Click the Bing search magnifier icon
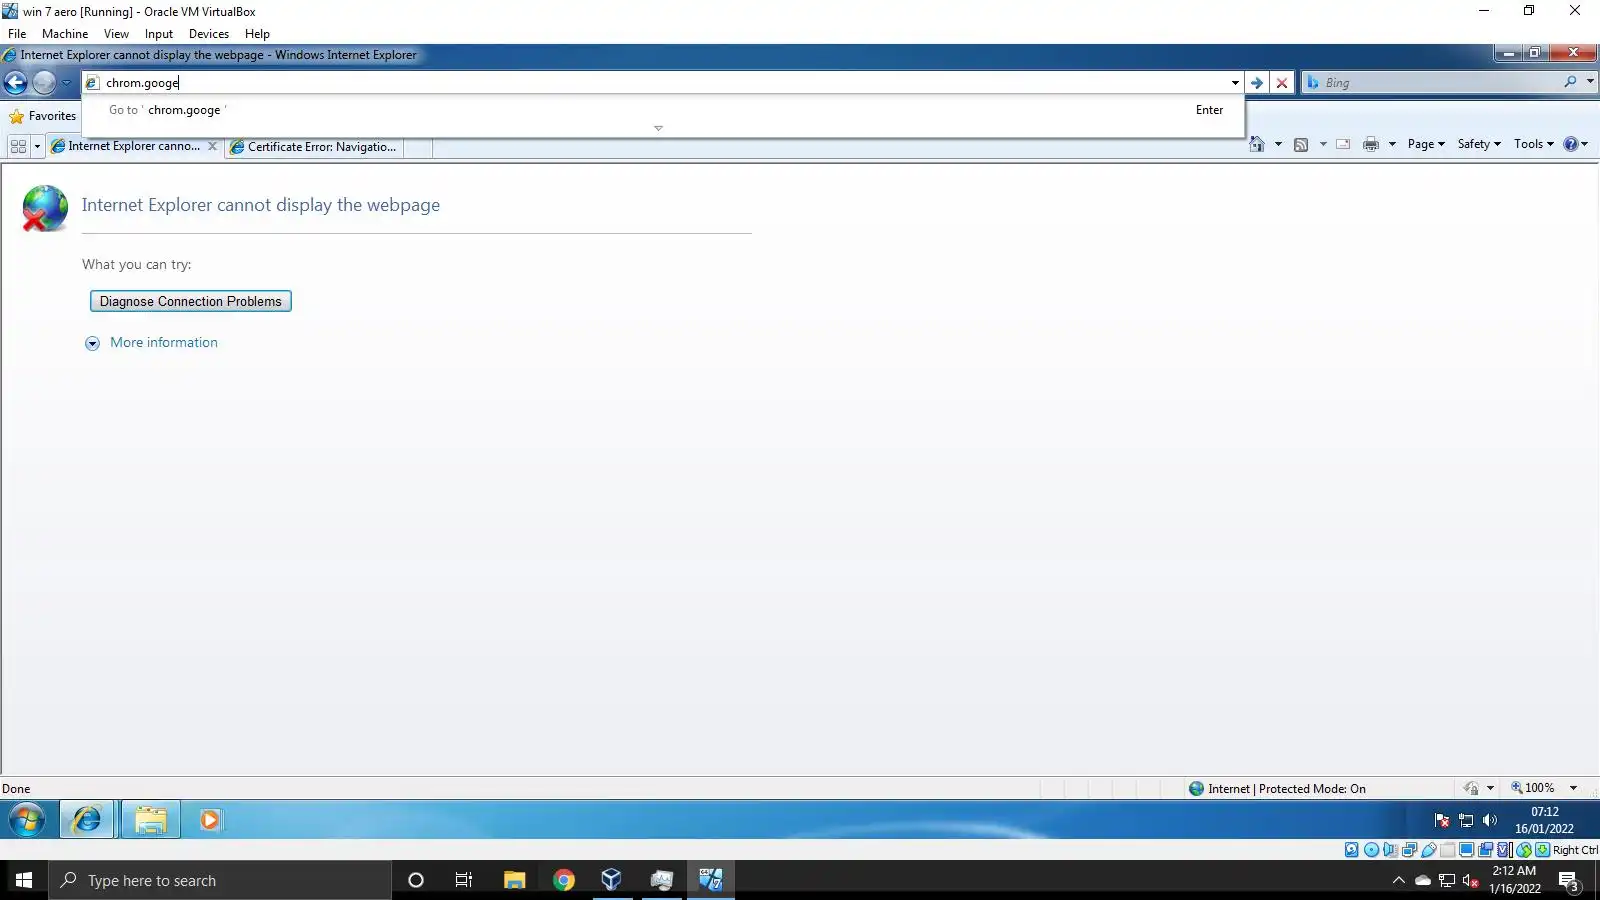The height and width of the screenshot is (900, 1600). pos(1570,82)
